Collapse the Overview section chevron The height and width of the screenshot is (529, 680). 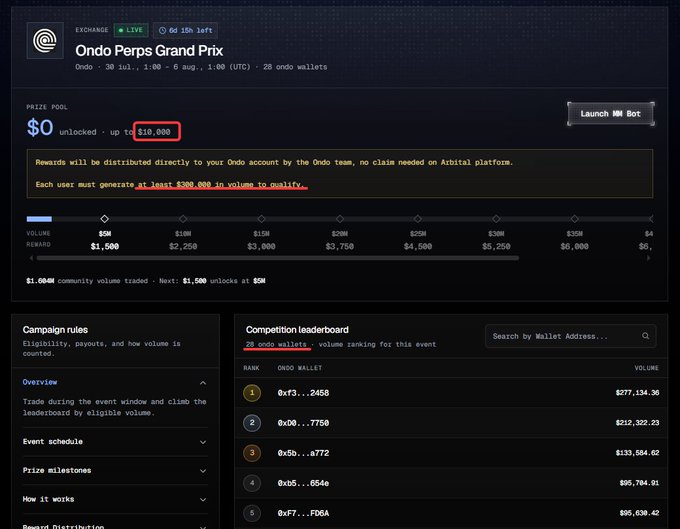203,383
